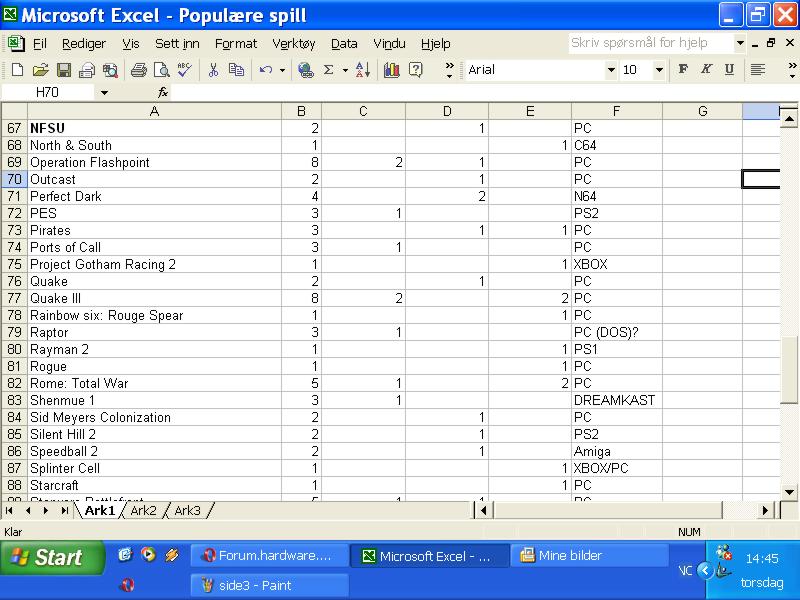Click horizontal scrollbar right arrow
800x600 pixels.
point(765,510)
